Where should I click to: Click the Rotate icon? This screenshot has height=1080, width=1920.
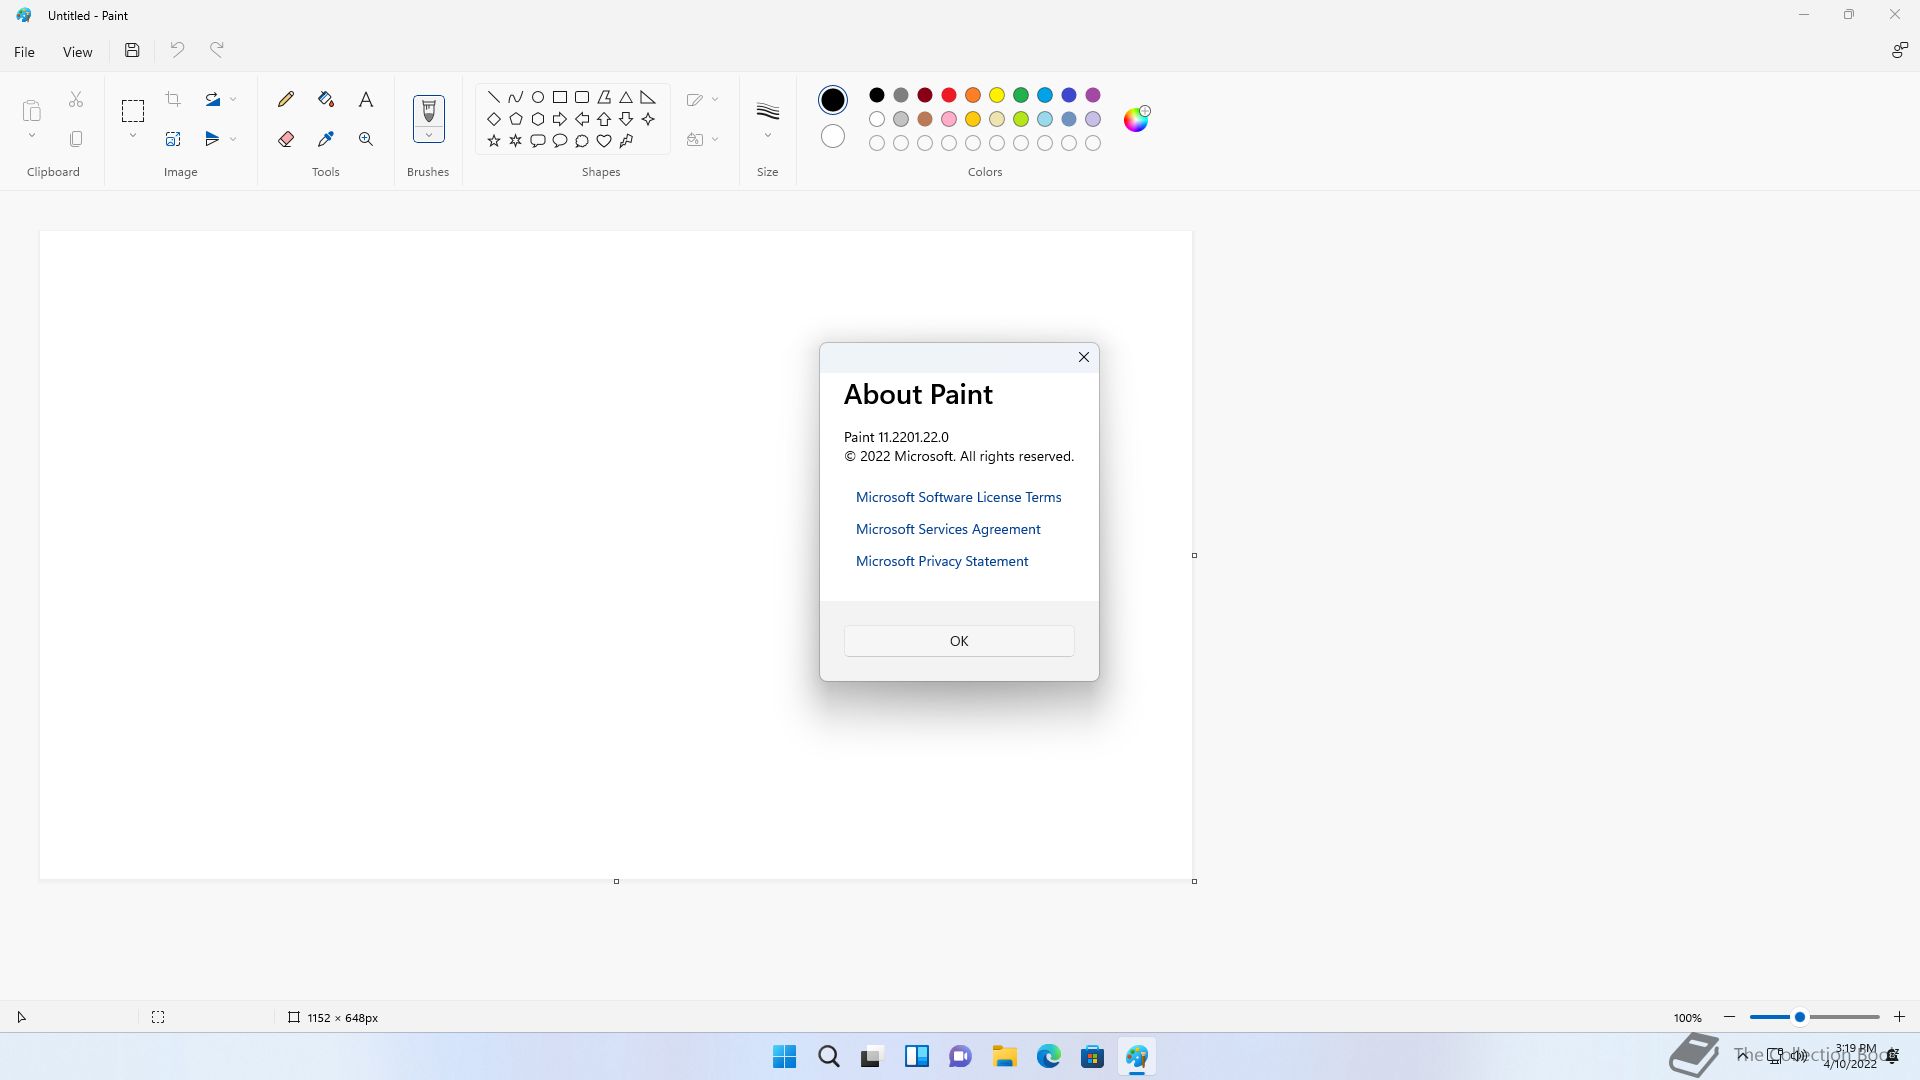(213, 99)
